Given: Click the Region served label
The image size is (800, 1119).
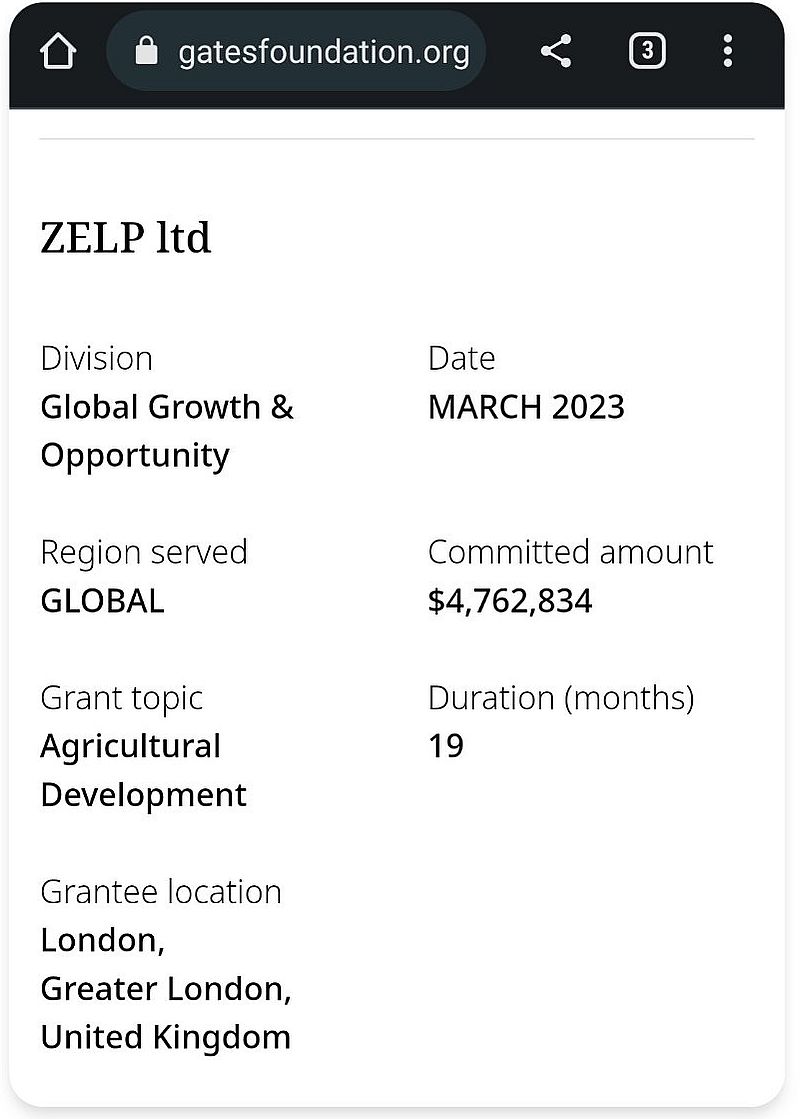Looking at the screenshot, I should coord(143,552).
